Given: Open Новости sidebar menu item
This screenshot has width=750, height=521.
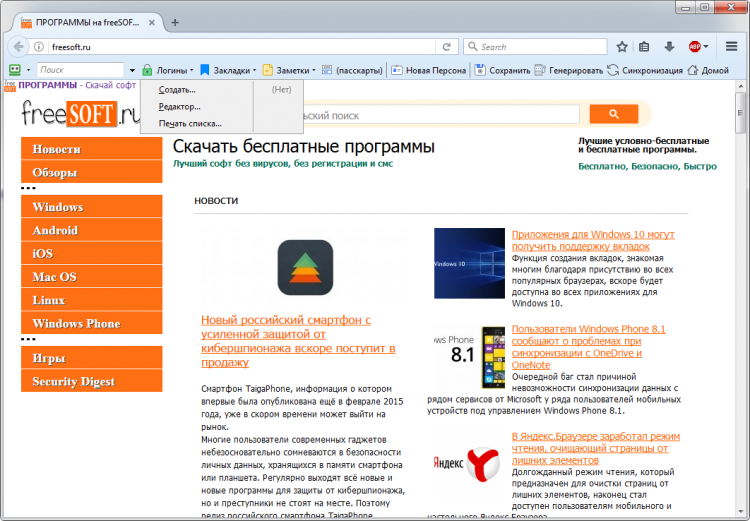Looking at the screenshot, I should [x=91, y=149].
